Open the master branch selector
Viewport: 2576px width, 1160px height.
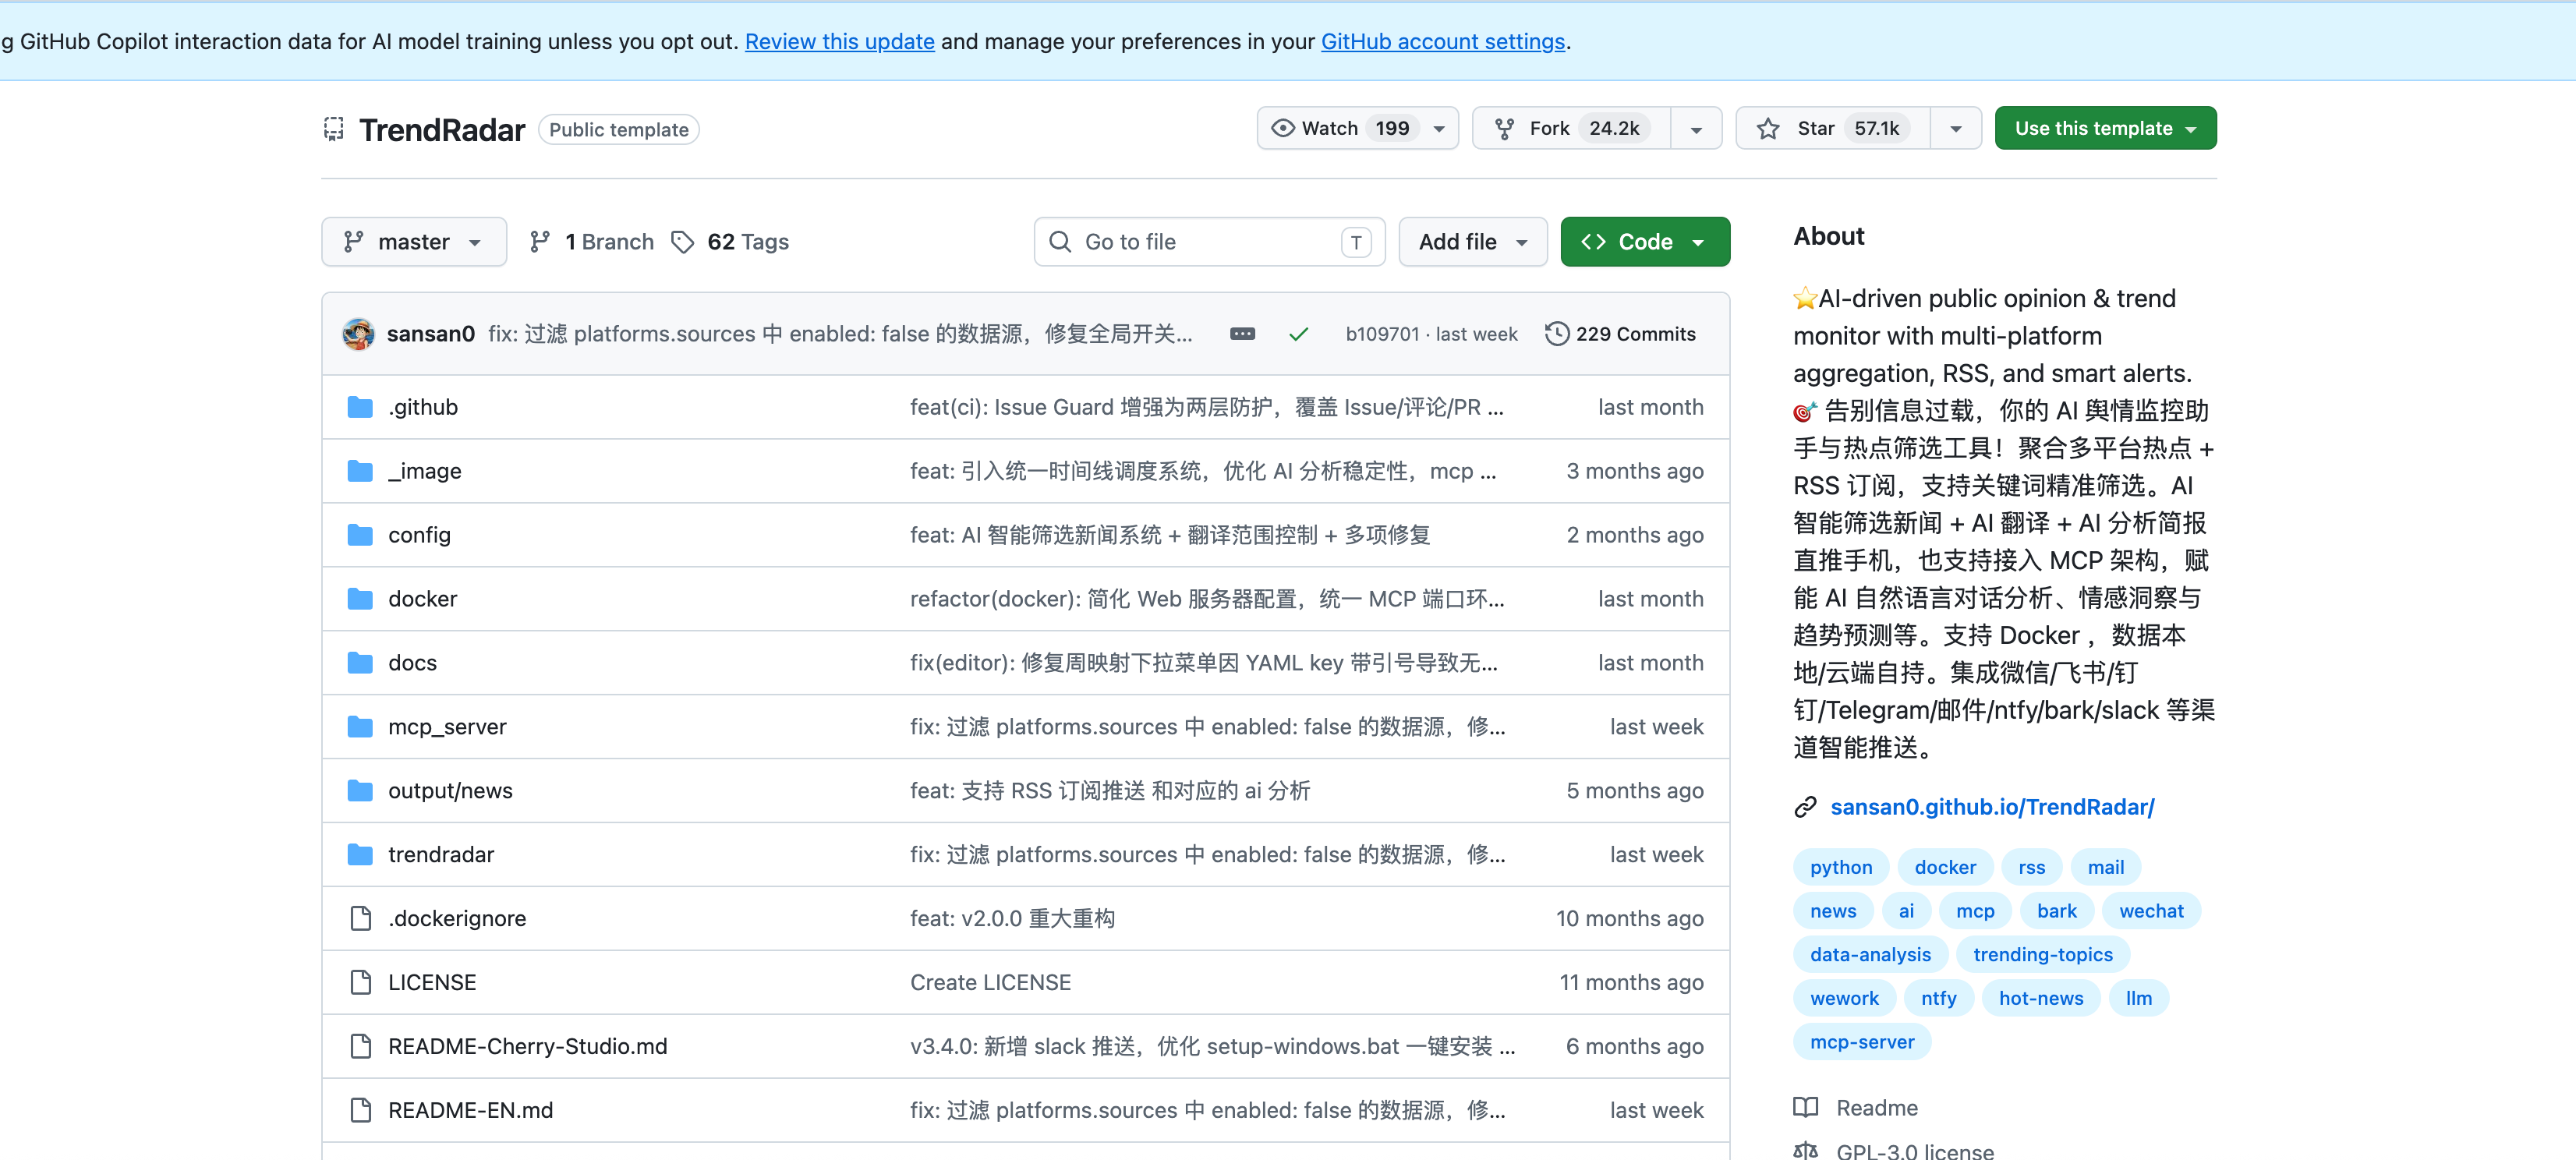pyautogui.click(x=414, y=242)
